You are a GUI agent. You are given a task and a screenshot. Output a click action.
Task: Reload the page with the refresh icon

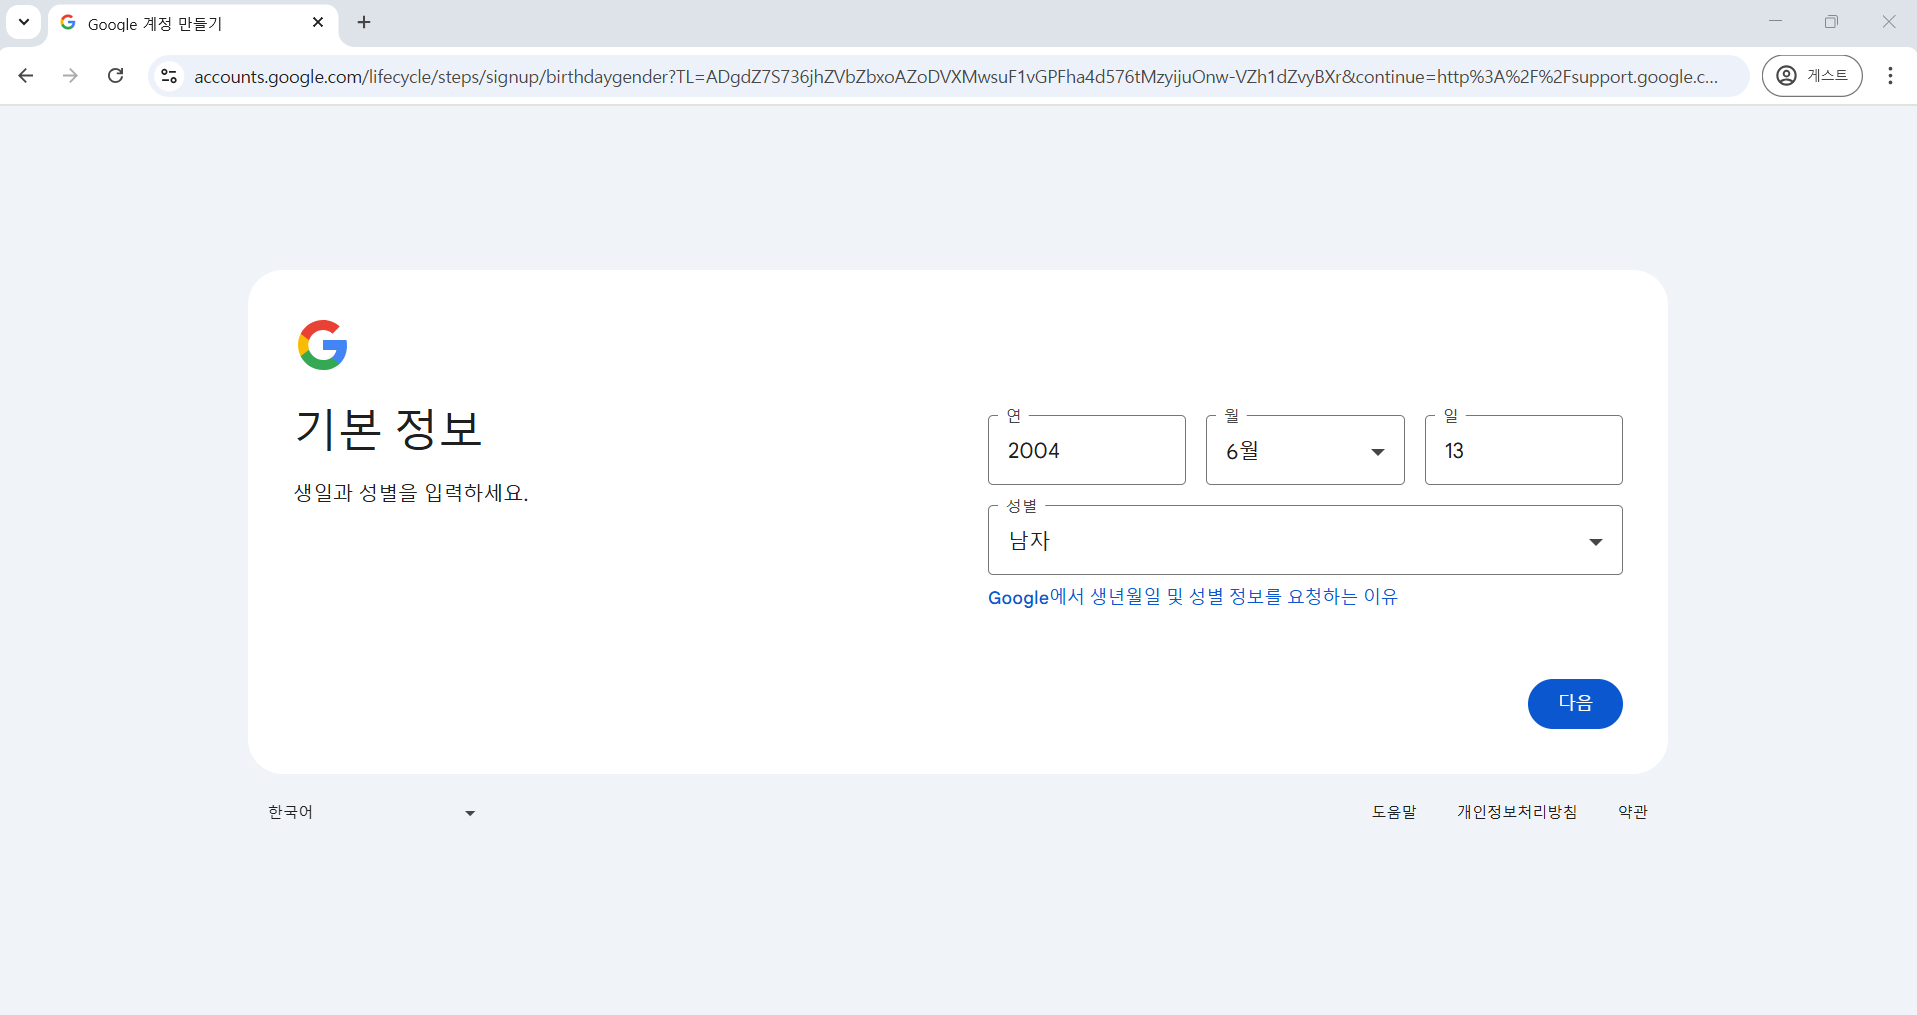115,75
